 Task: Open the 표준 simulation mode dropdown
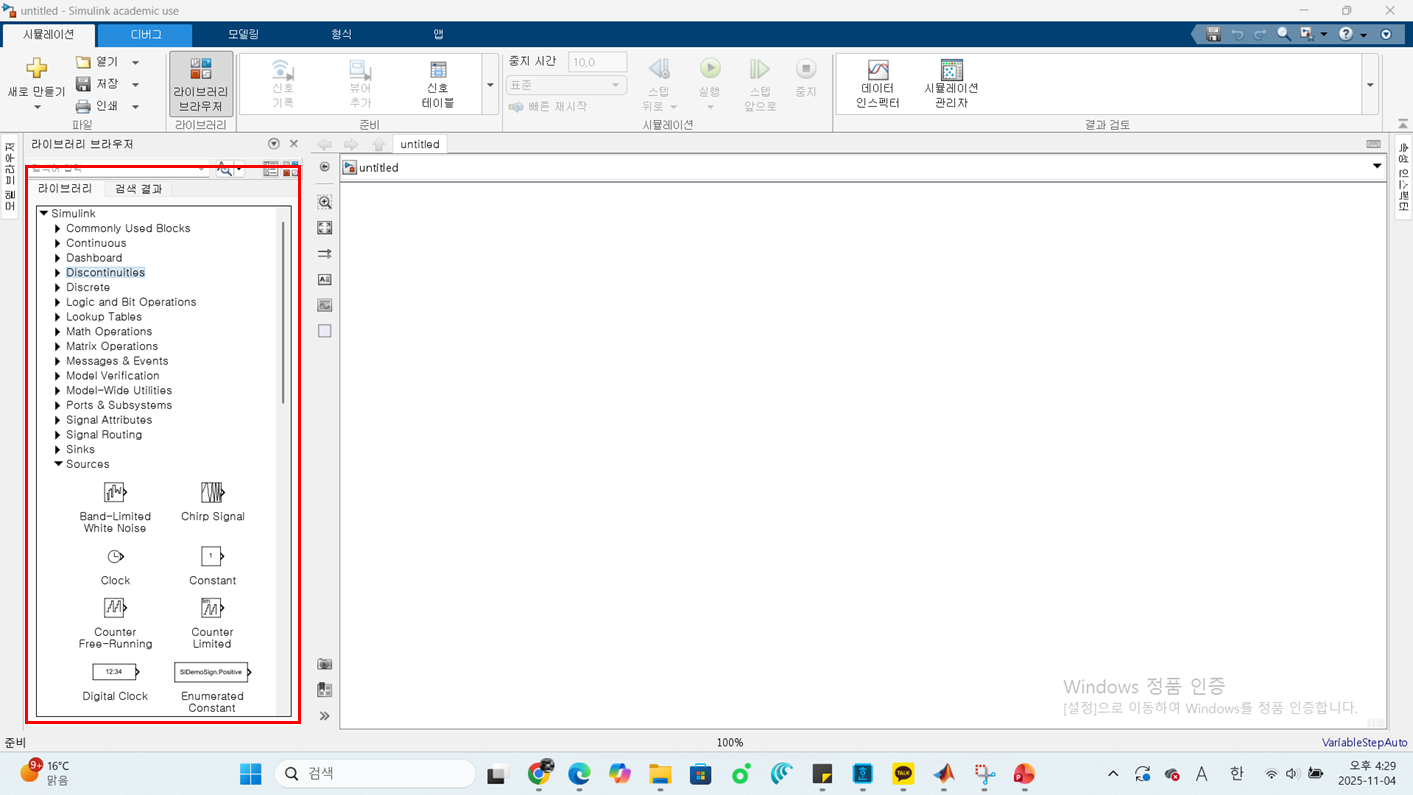coord(566,85)
